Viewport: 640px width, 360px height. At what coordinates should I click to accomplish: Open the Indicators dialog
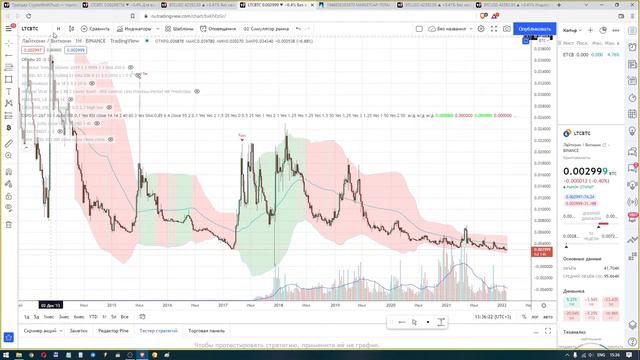coord(134,29)
